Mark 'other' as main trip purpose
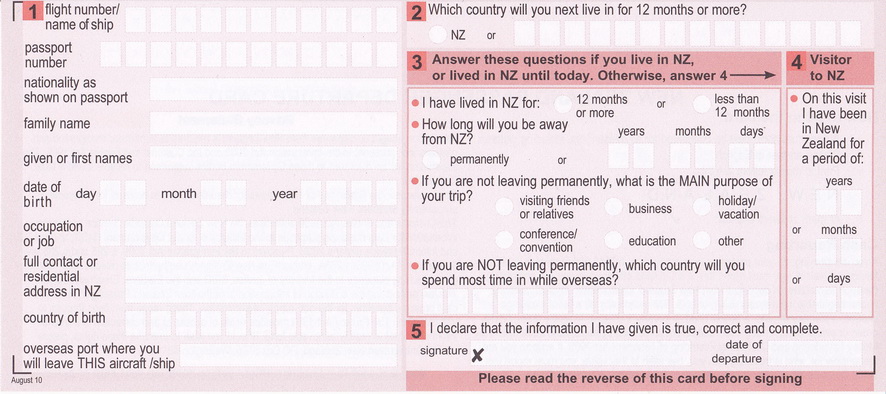The height and width of the screenshot is (394, 886). click(x=702, y=240)
